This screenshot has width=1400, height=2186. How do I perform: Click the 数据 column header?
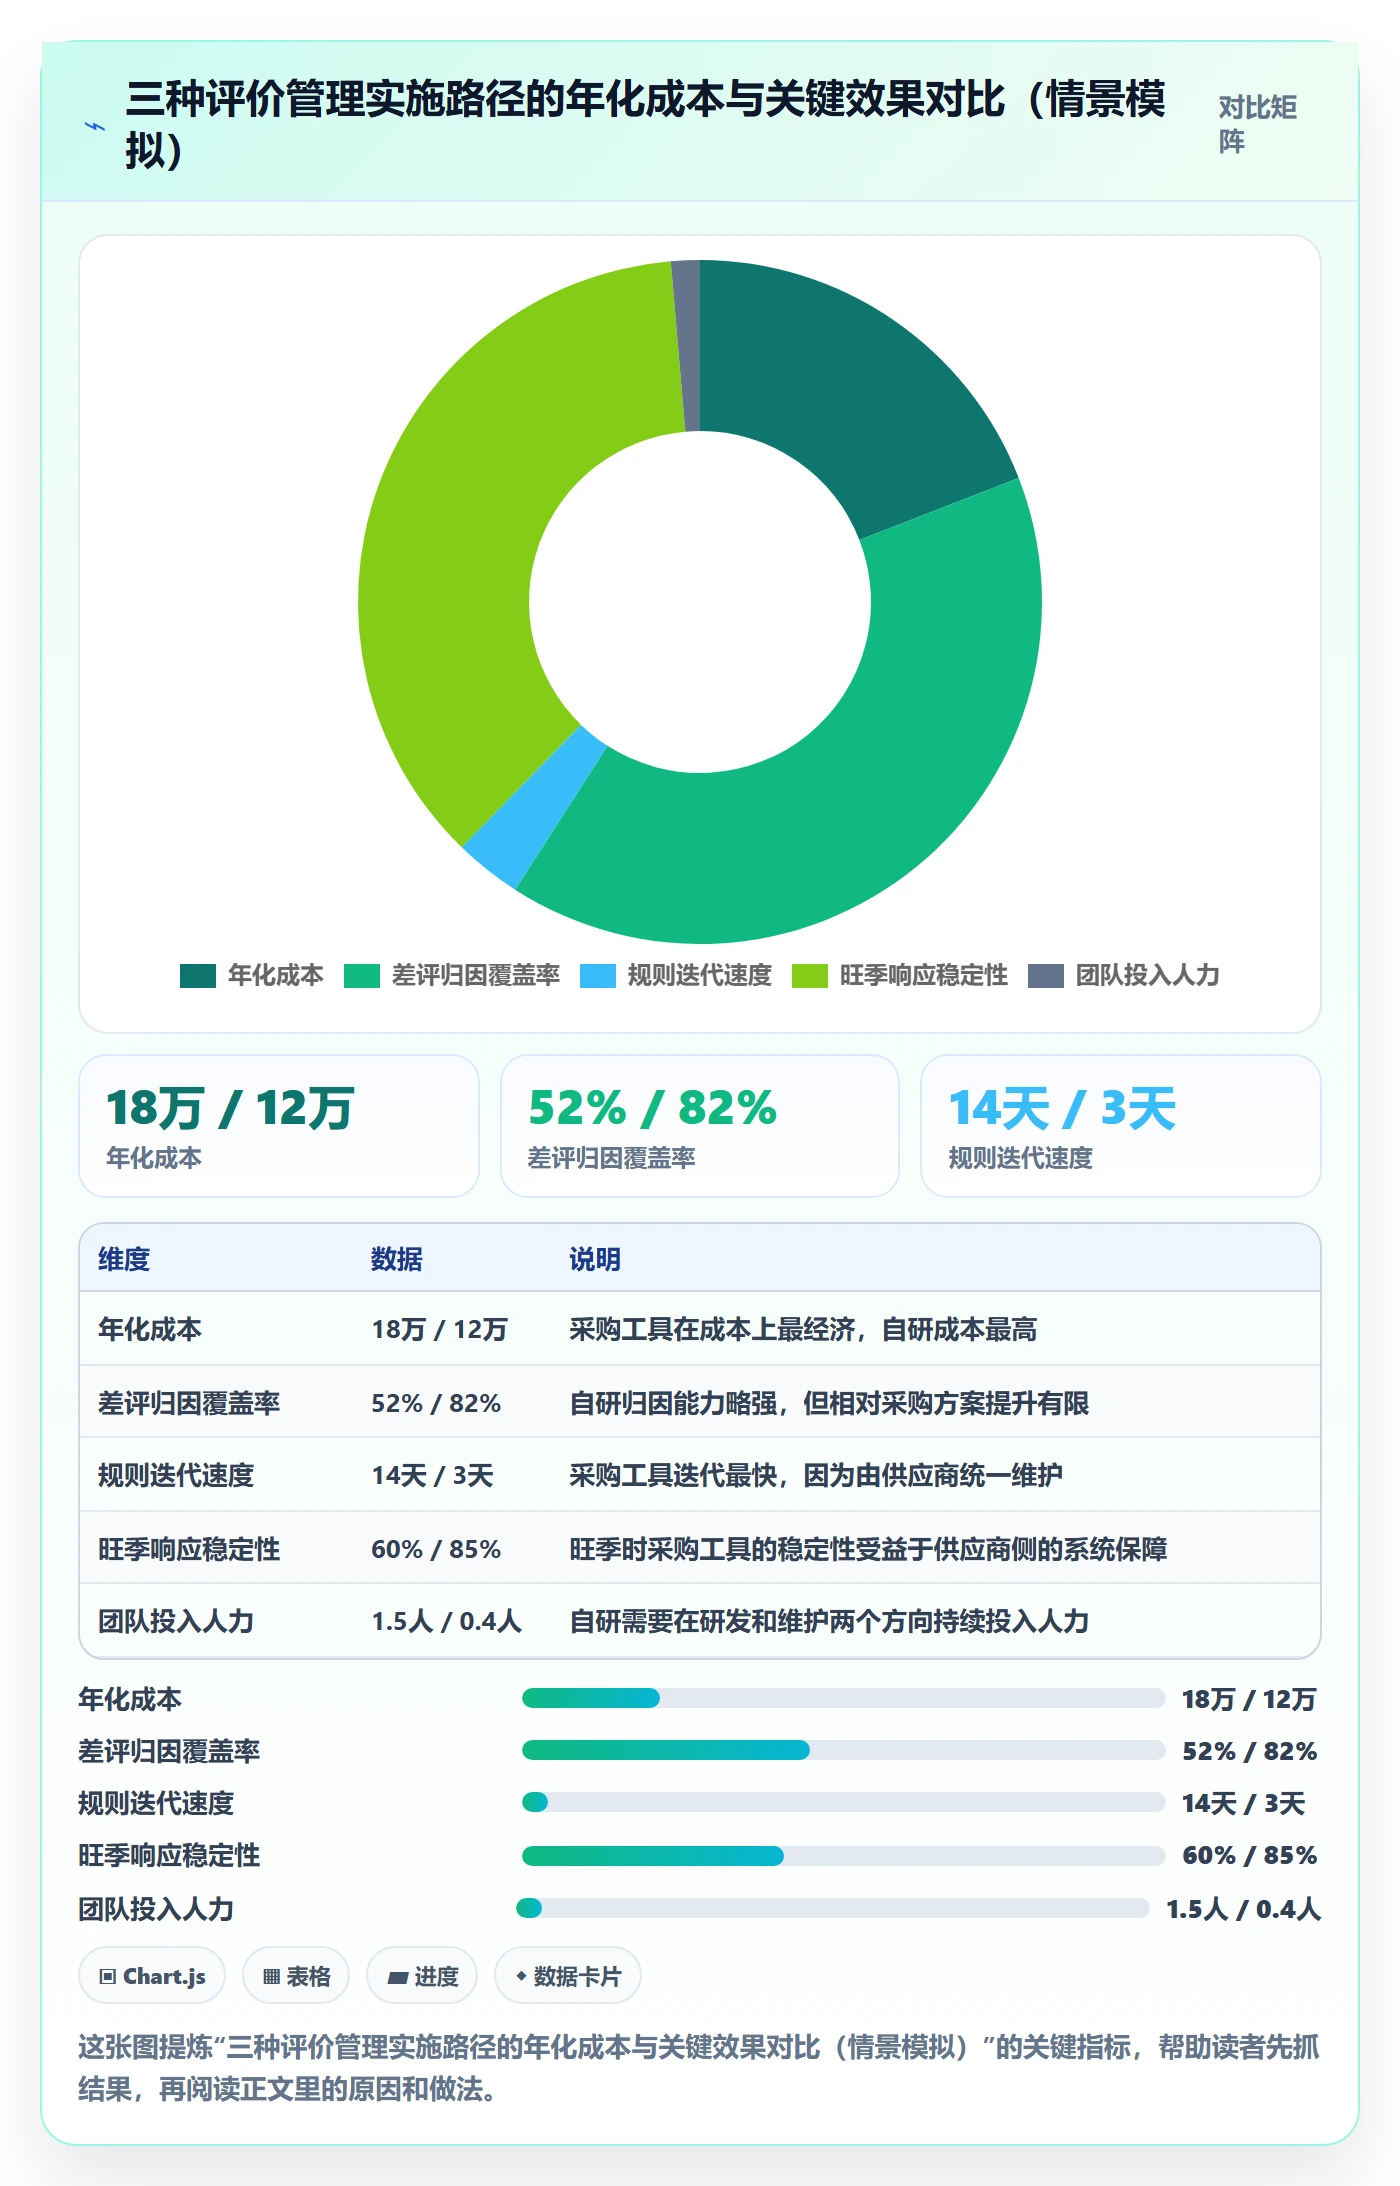point(397,1259)
